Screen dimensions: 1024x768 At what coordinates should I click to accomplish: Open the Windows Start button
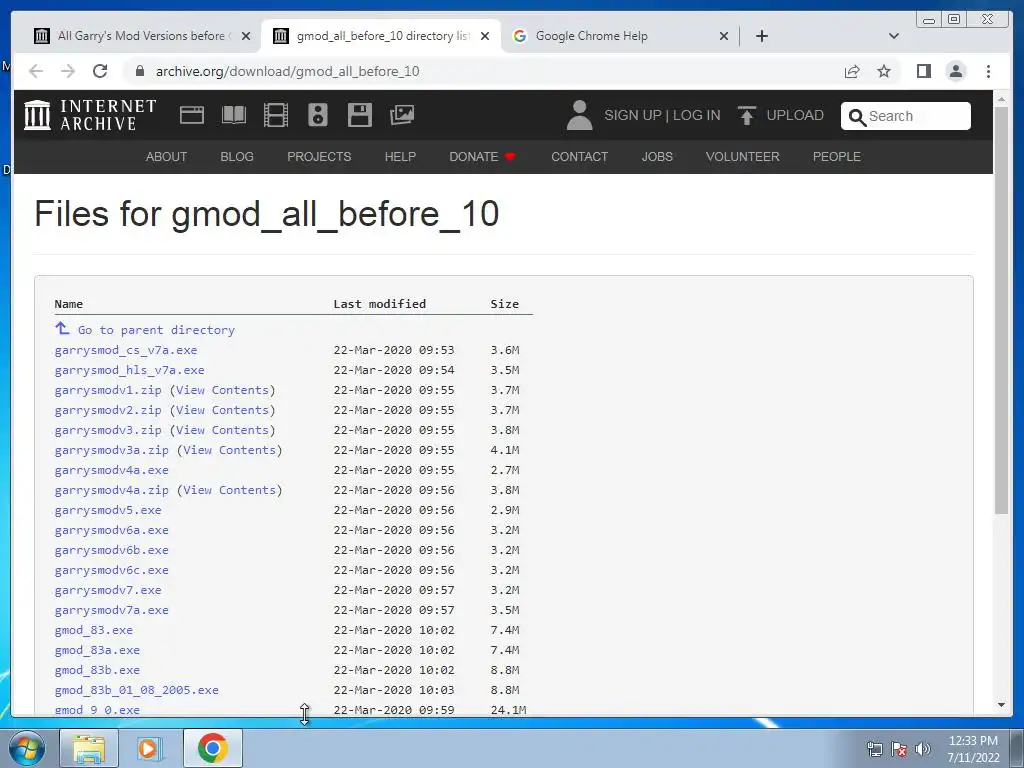(27, 748)
